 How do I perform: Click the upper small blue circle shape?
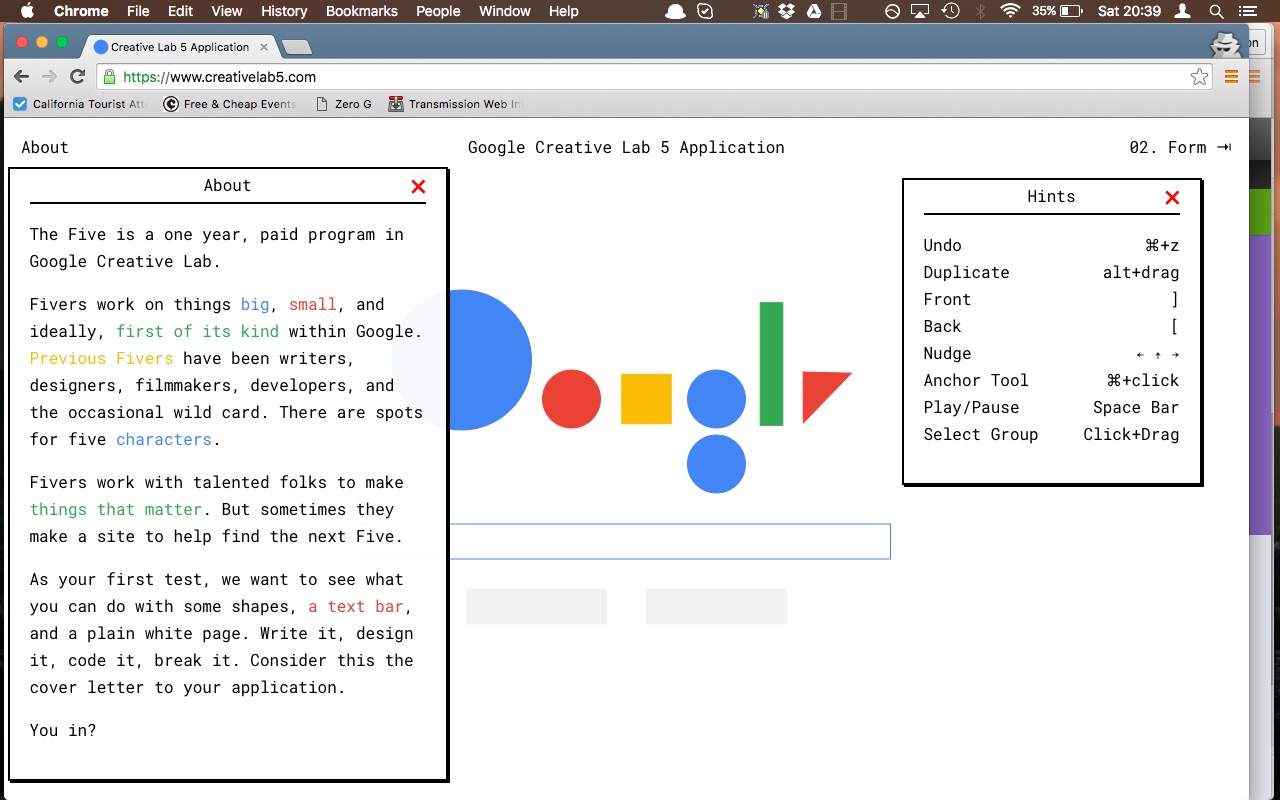point(716,399)
